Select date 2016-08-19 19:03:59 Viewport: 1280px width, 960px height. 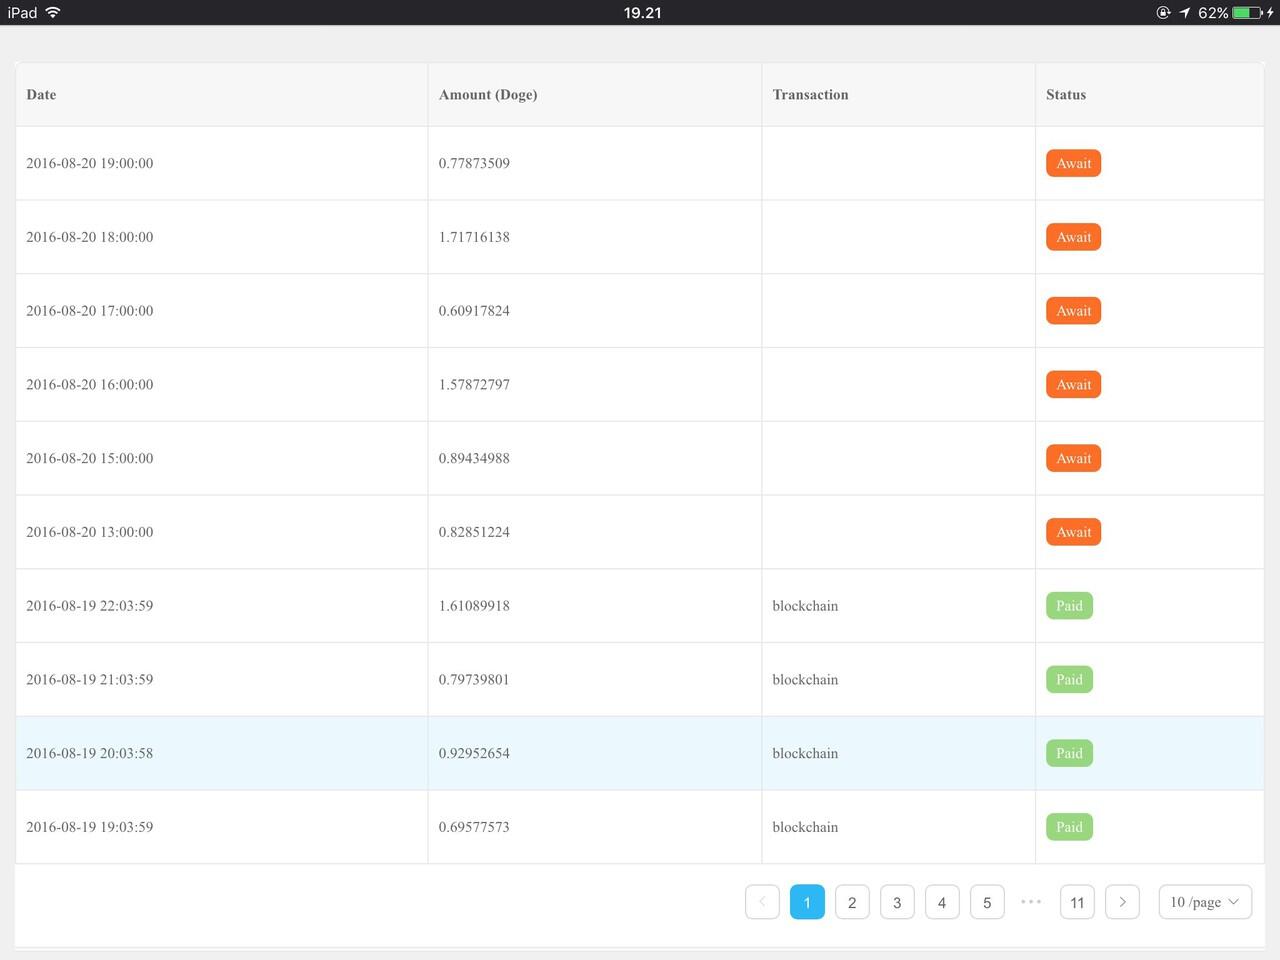tap(90, 827)
